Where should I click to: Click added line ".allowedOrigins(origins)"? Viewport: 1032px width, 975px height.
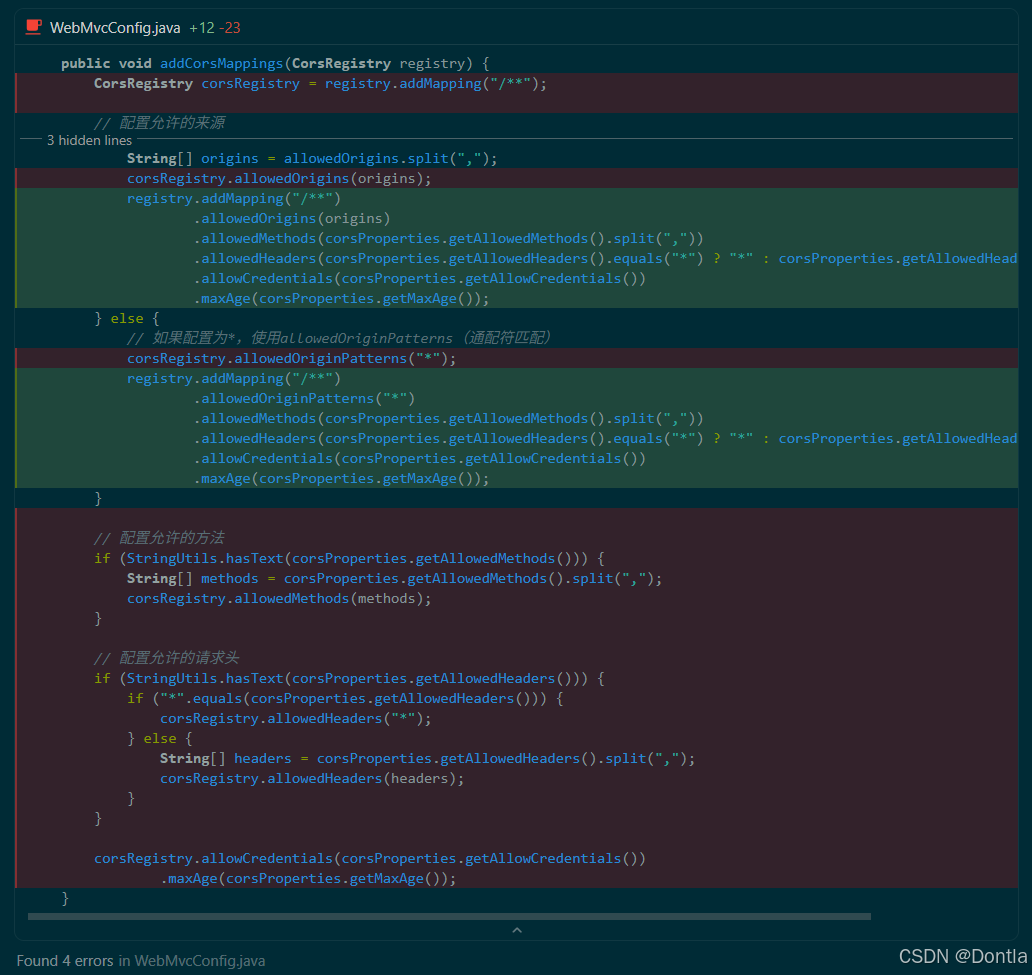pyautogui.click(x=292, y=219)
